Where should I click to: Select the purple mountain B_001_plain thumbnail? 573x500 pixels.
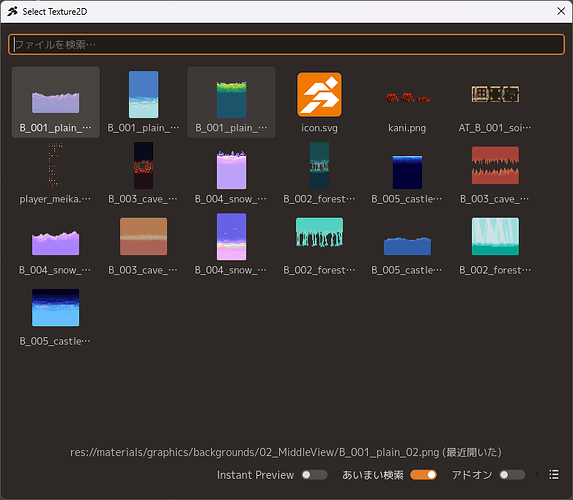(56, 102)
